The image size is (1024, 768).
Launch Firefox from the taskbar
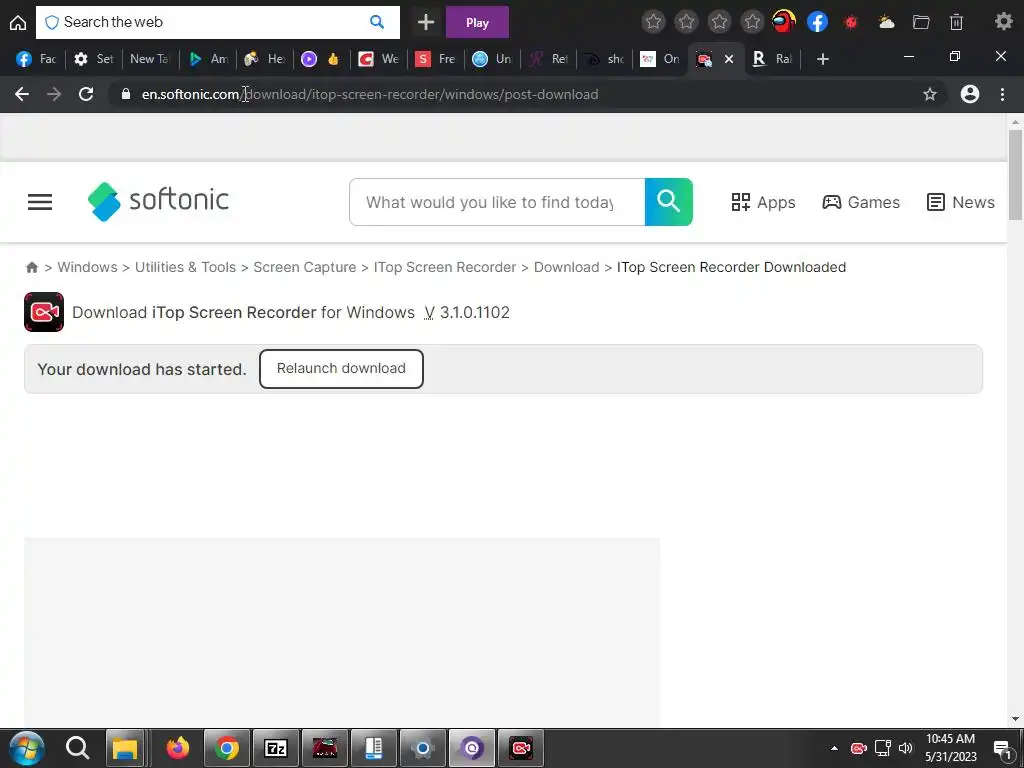[177, 748]
